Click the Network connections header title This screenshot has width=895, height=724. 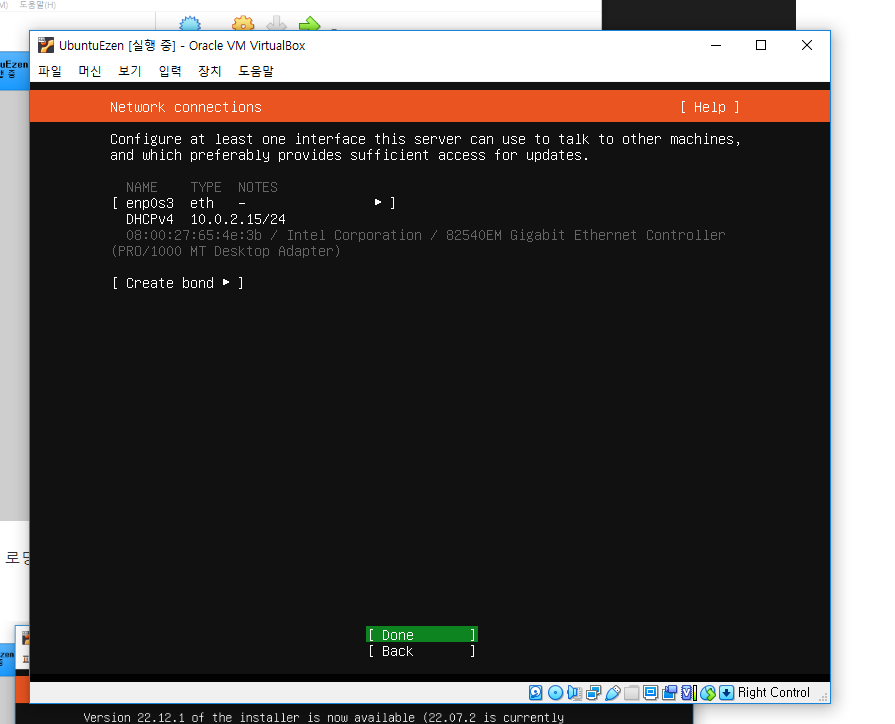[186, 107]
